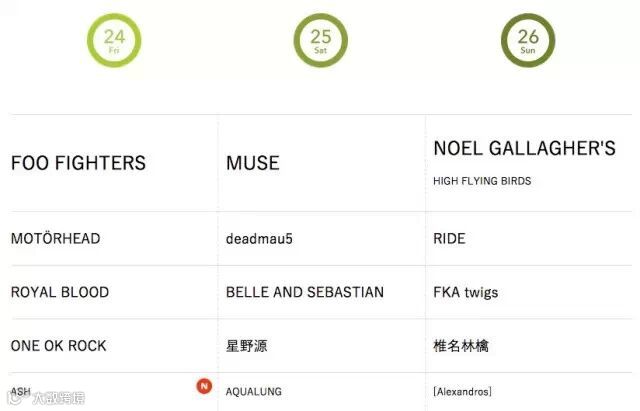Open the FKA twigs artist entry
This screenshot has height=411, width=640.
[x=466, y=293]
